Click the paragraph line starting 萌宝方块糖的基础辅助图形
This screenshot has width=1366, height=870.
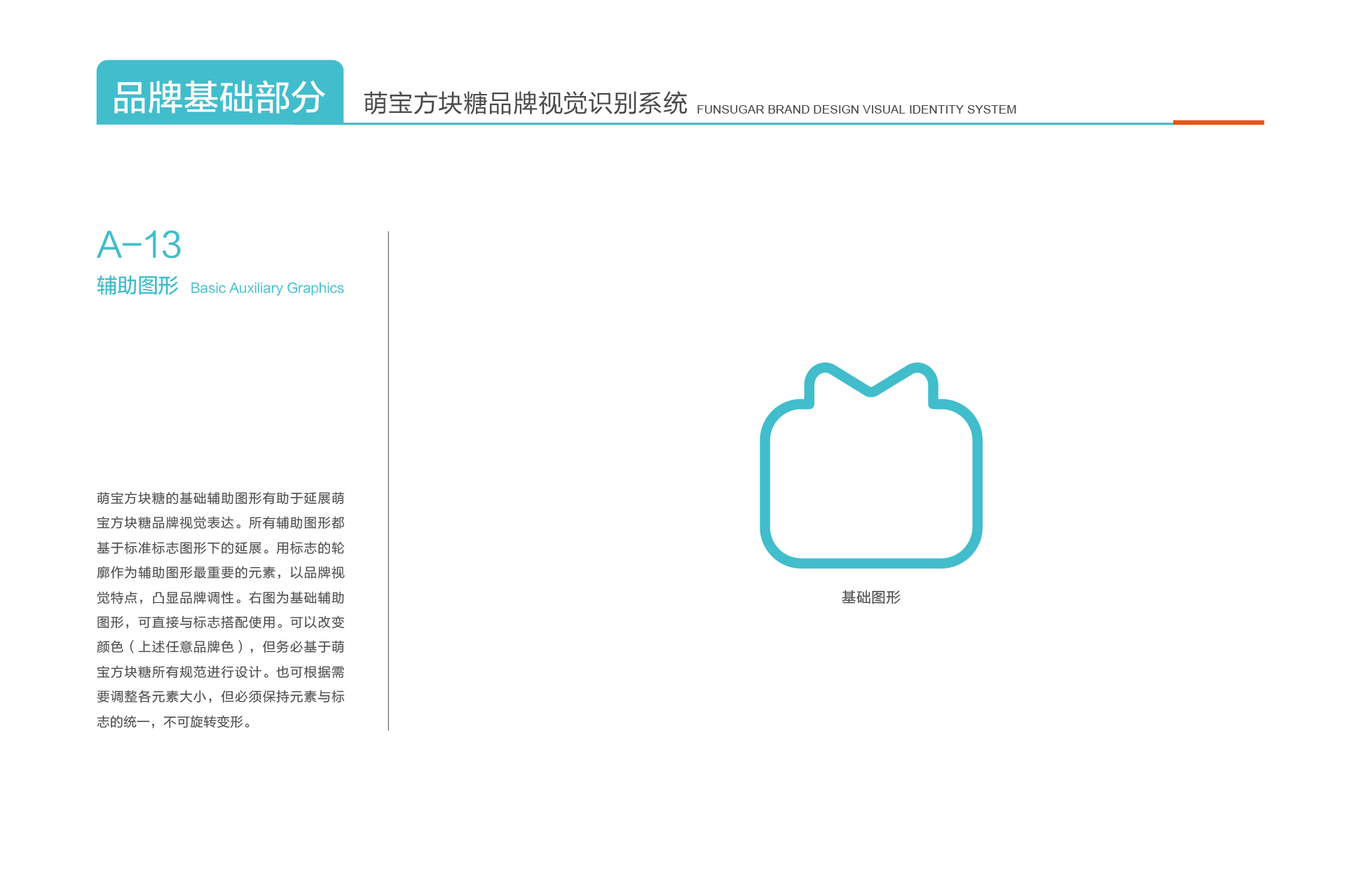coord(221,498)
